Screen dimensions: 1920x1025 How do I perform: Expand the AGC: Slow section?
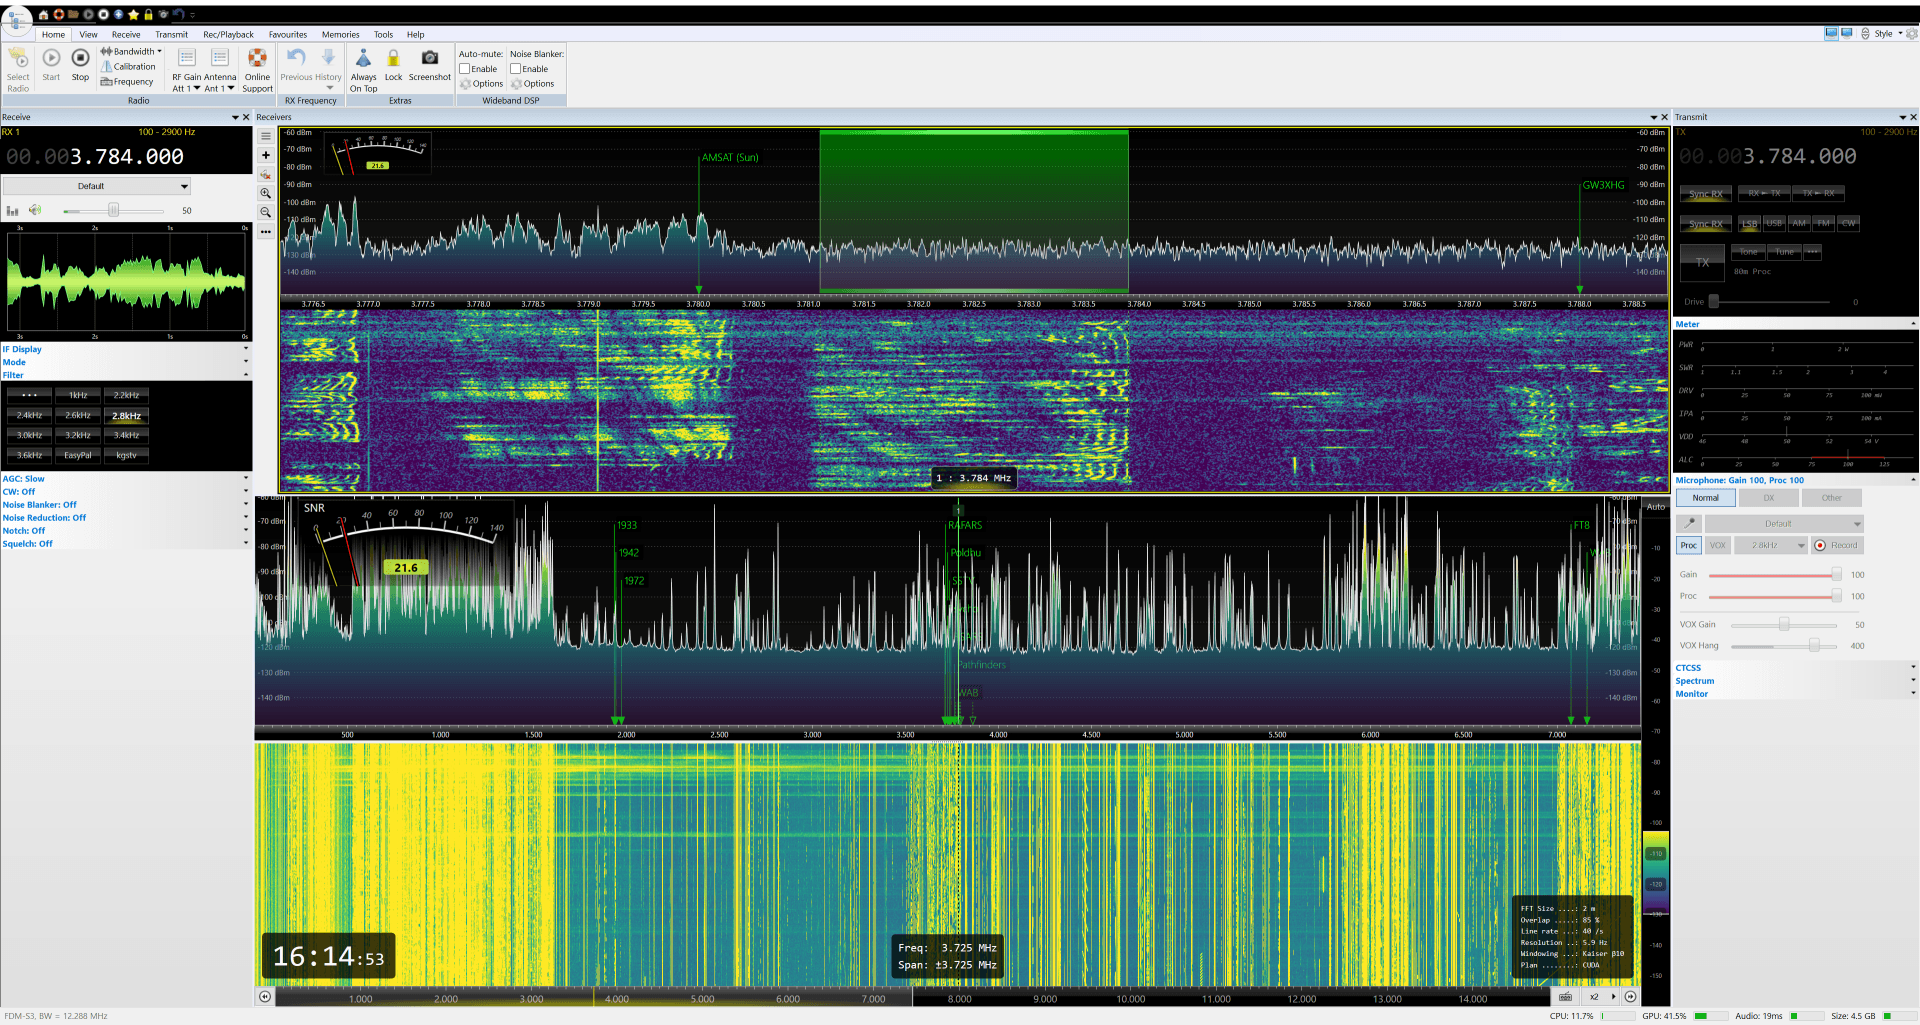(125, 479)
